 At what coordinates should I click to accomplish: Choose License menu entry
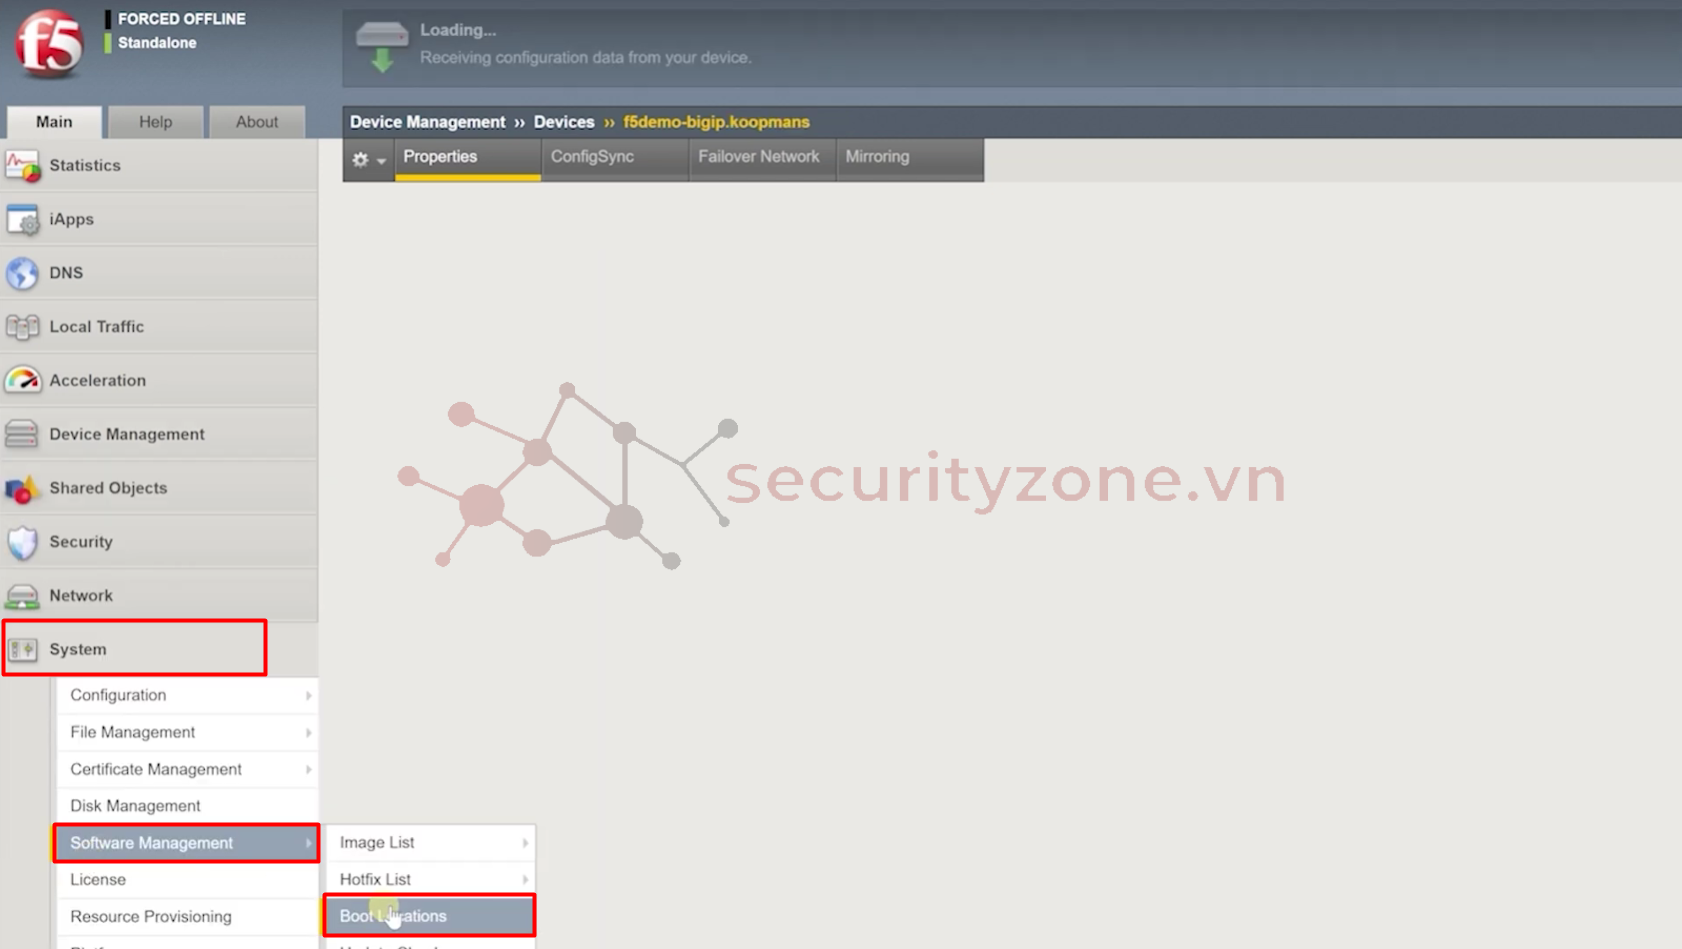click(x=187, y=880)
